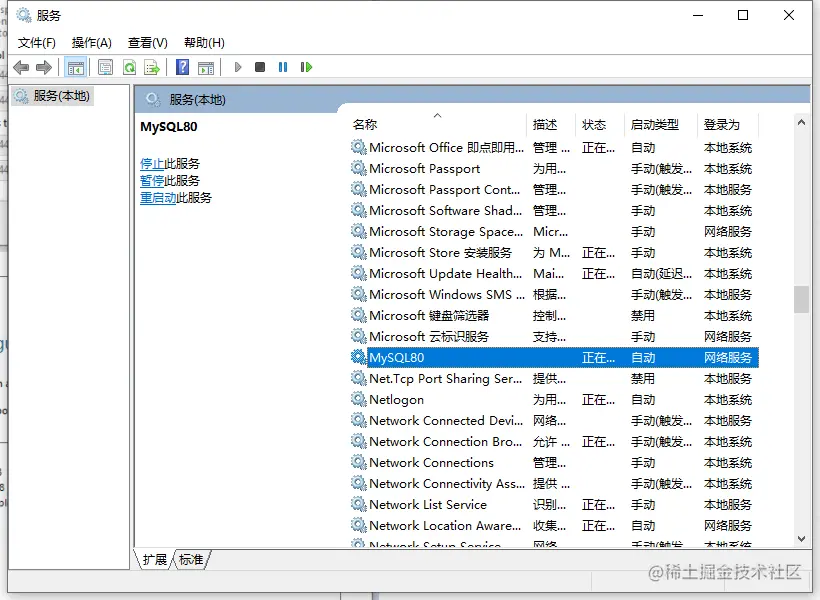Screen dimensions: 820x600
Task: Select the Network Connected Devices service row
Action: coord(554,420)
